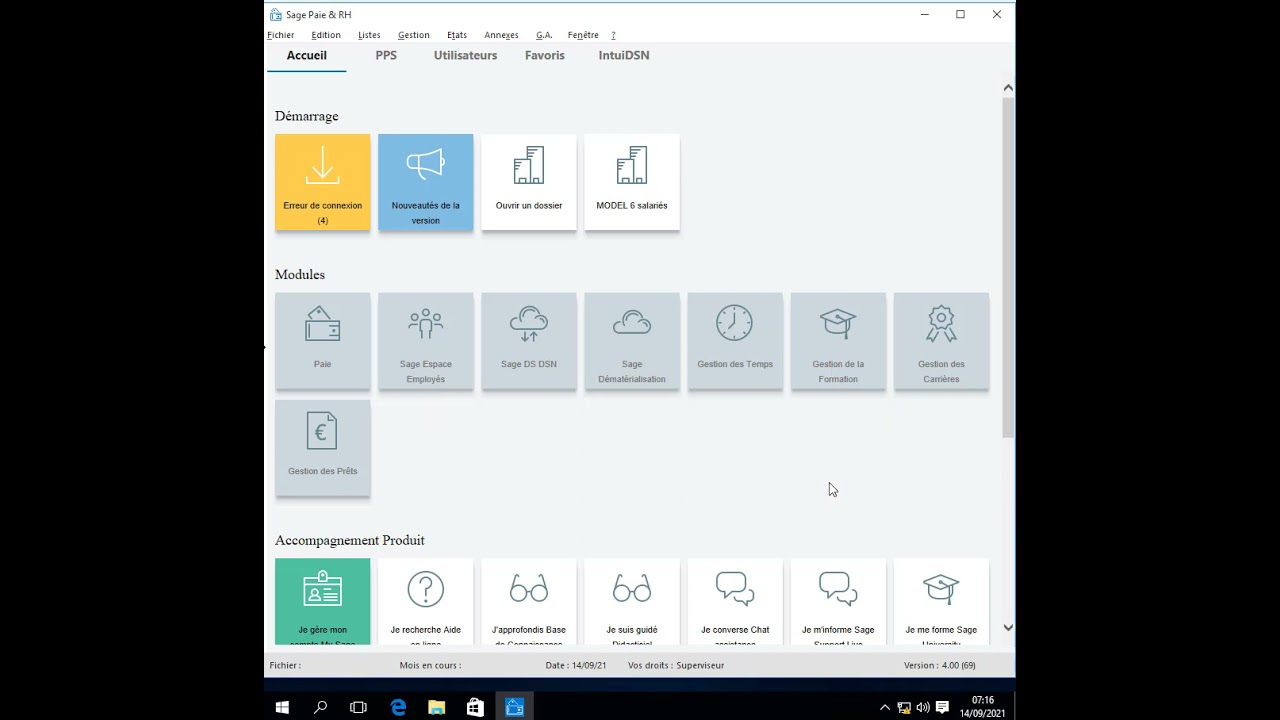Switch to the IntuiDSN tab
Screen dimensions: 1280x720
click(x=624, y=56)
